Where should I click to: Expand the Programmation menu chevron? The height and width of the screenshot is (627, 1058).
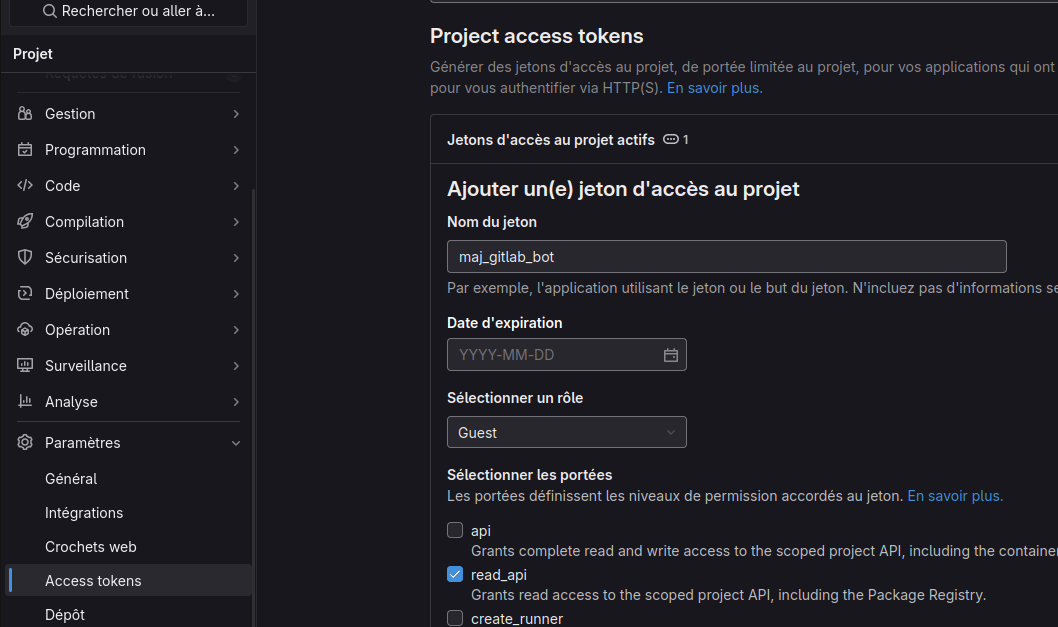coord(236,150)
